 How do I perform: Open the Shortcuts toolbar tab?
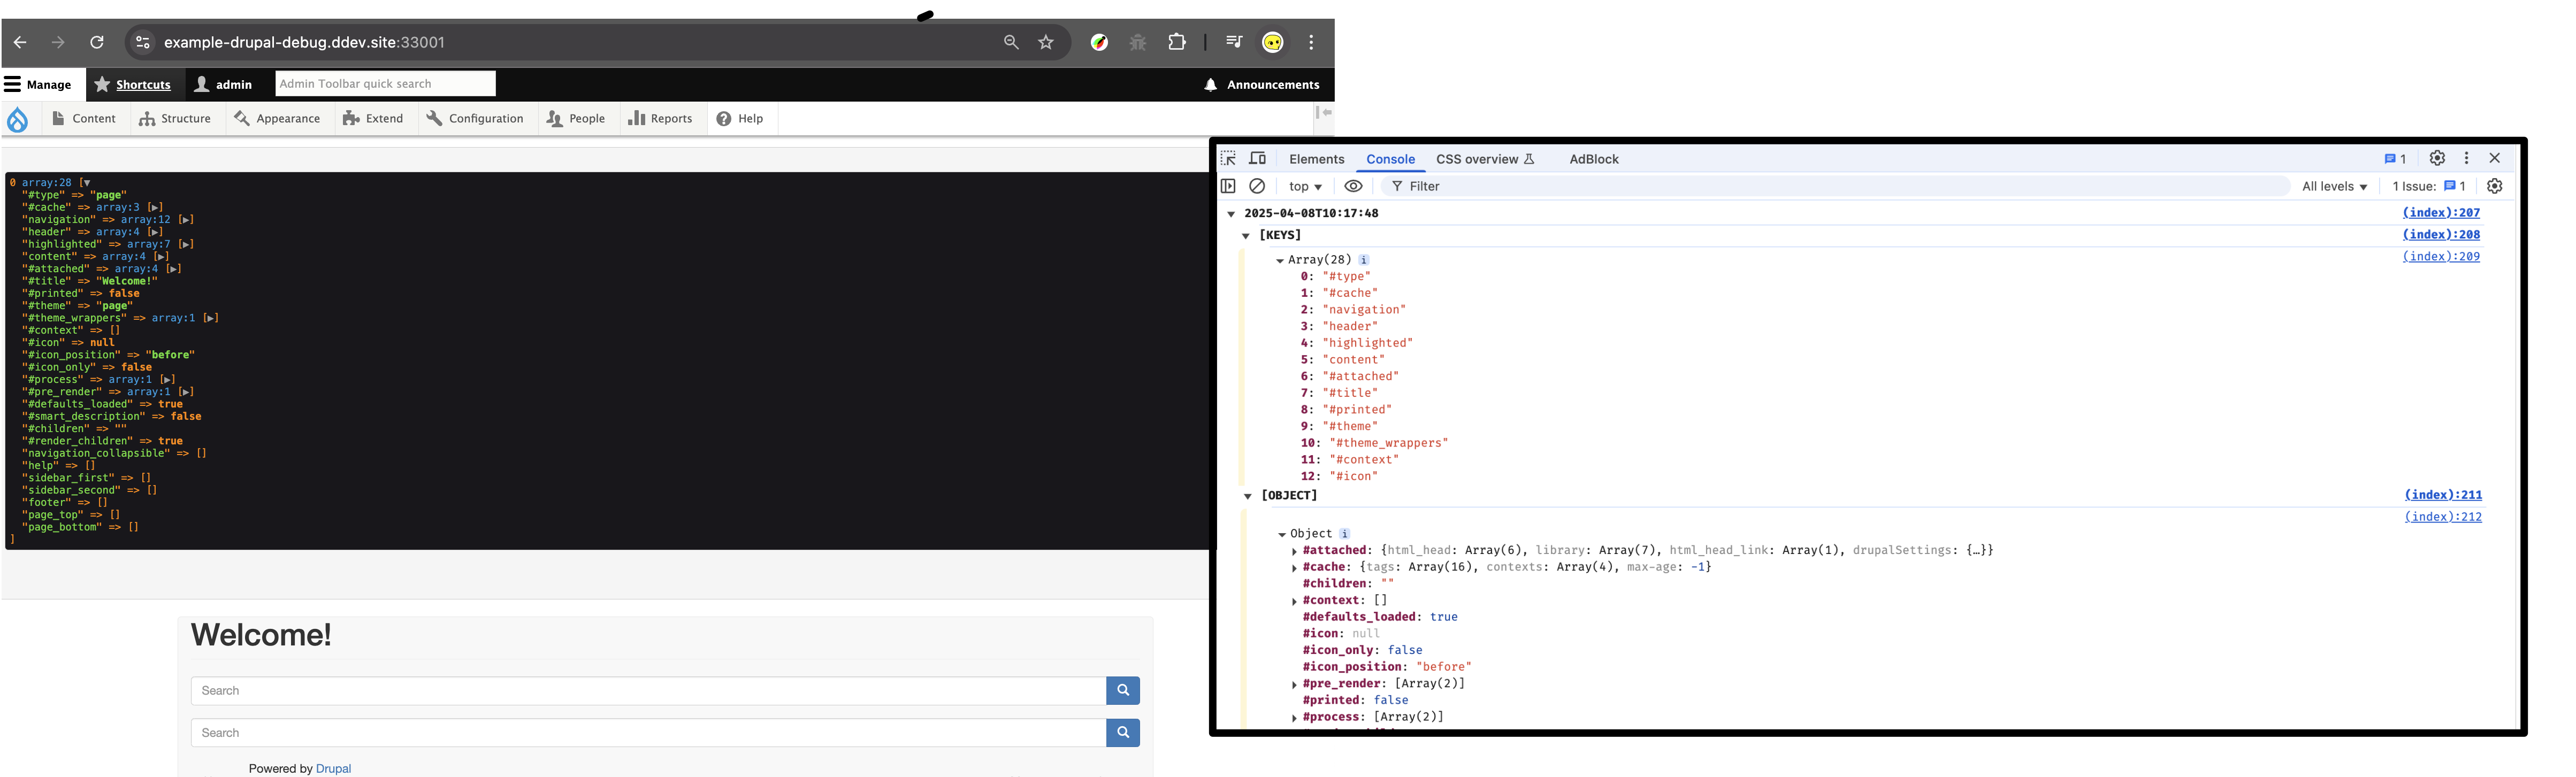click(133, 85)
